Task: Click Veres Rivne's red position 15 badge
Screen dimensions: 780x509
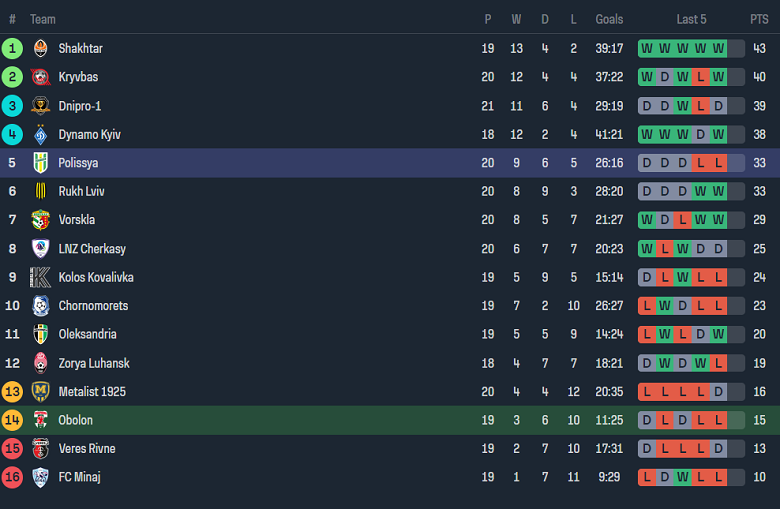Action: [x=12, y=448]
